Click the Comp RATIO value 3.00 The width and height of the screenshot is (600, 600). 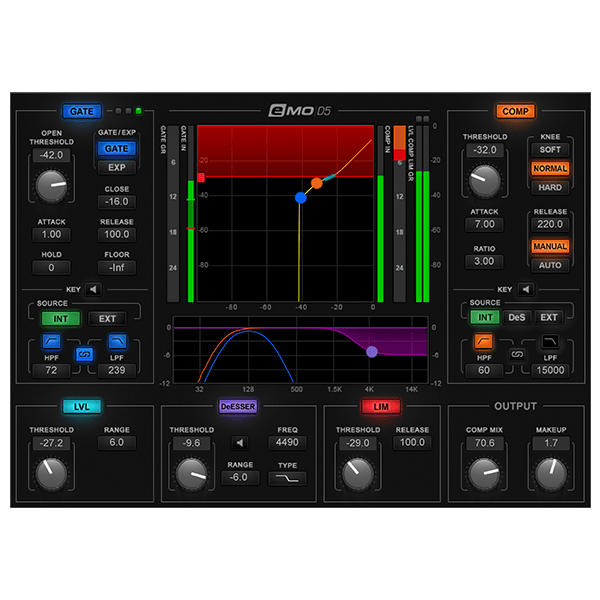click(x=484, y=261)
